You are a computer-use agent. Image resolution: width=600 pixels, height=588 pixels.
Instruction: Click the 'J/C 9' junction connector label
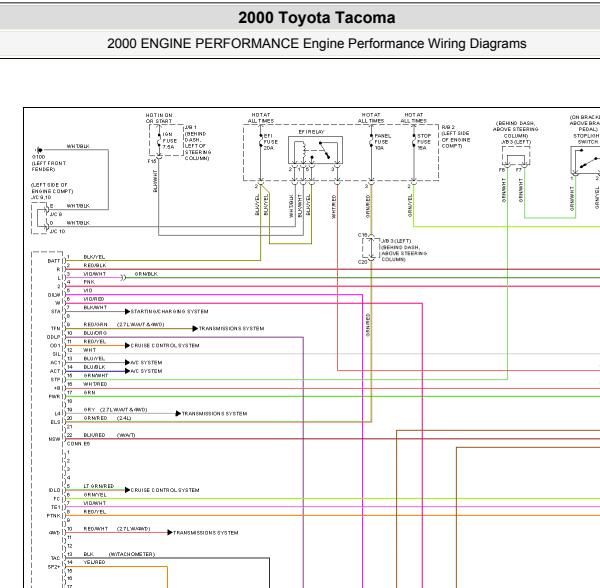pos(56,214)
